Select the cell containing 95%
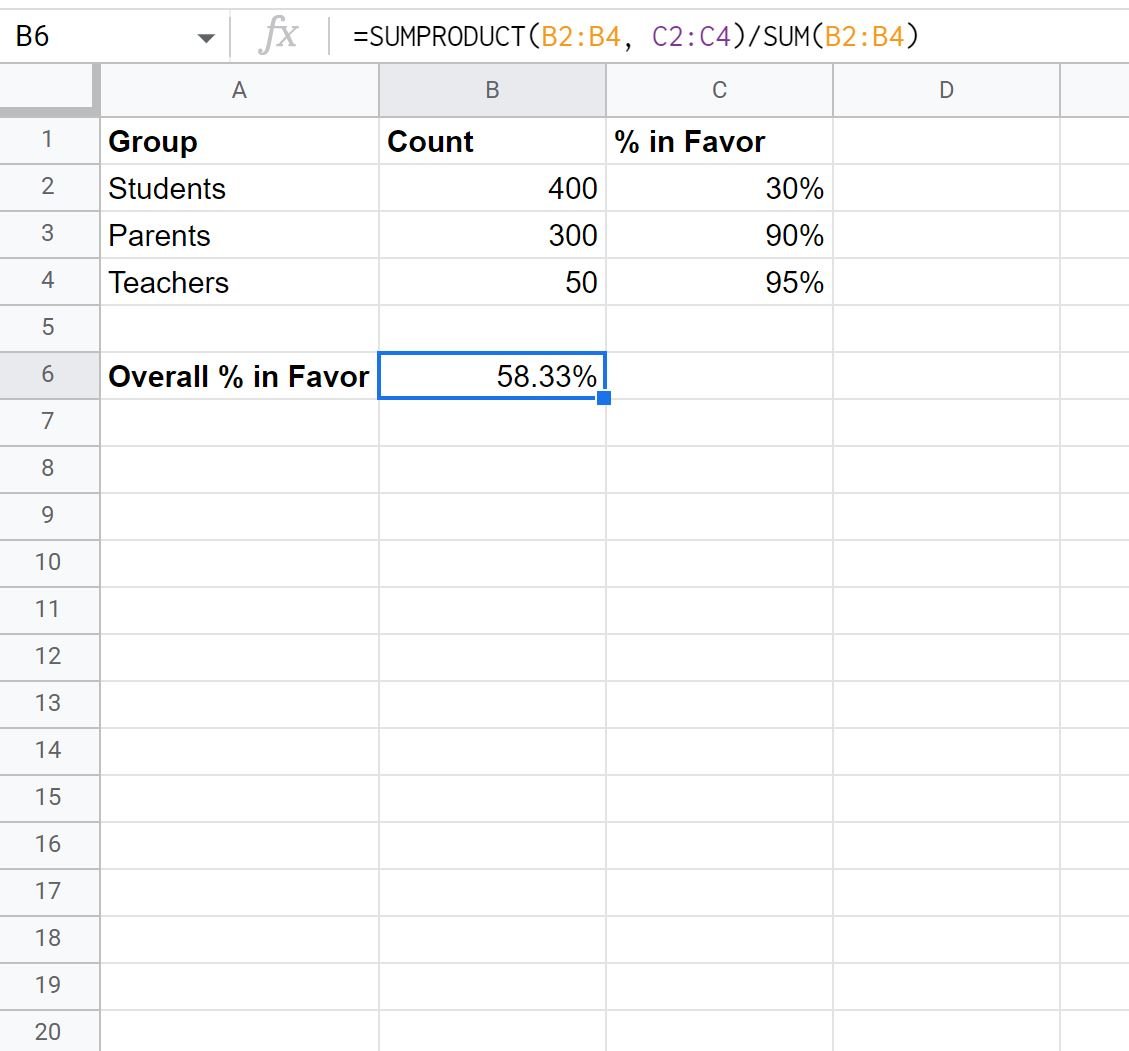The height and width of the screenshot is (1051, 1129). (719, 281)
